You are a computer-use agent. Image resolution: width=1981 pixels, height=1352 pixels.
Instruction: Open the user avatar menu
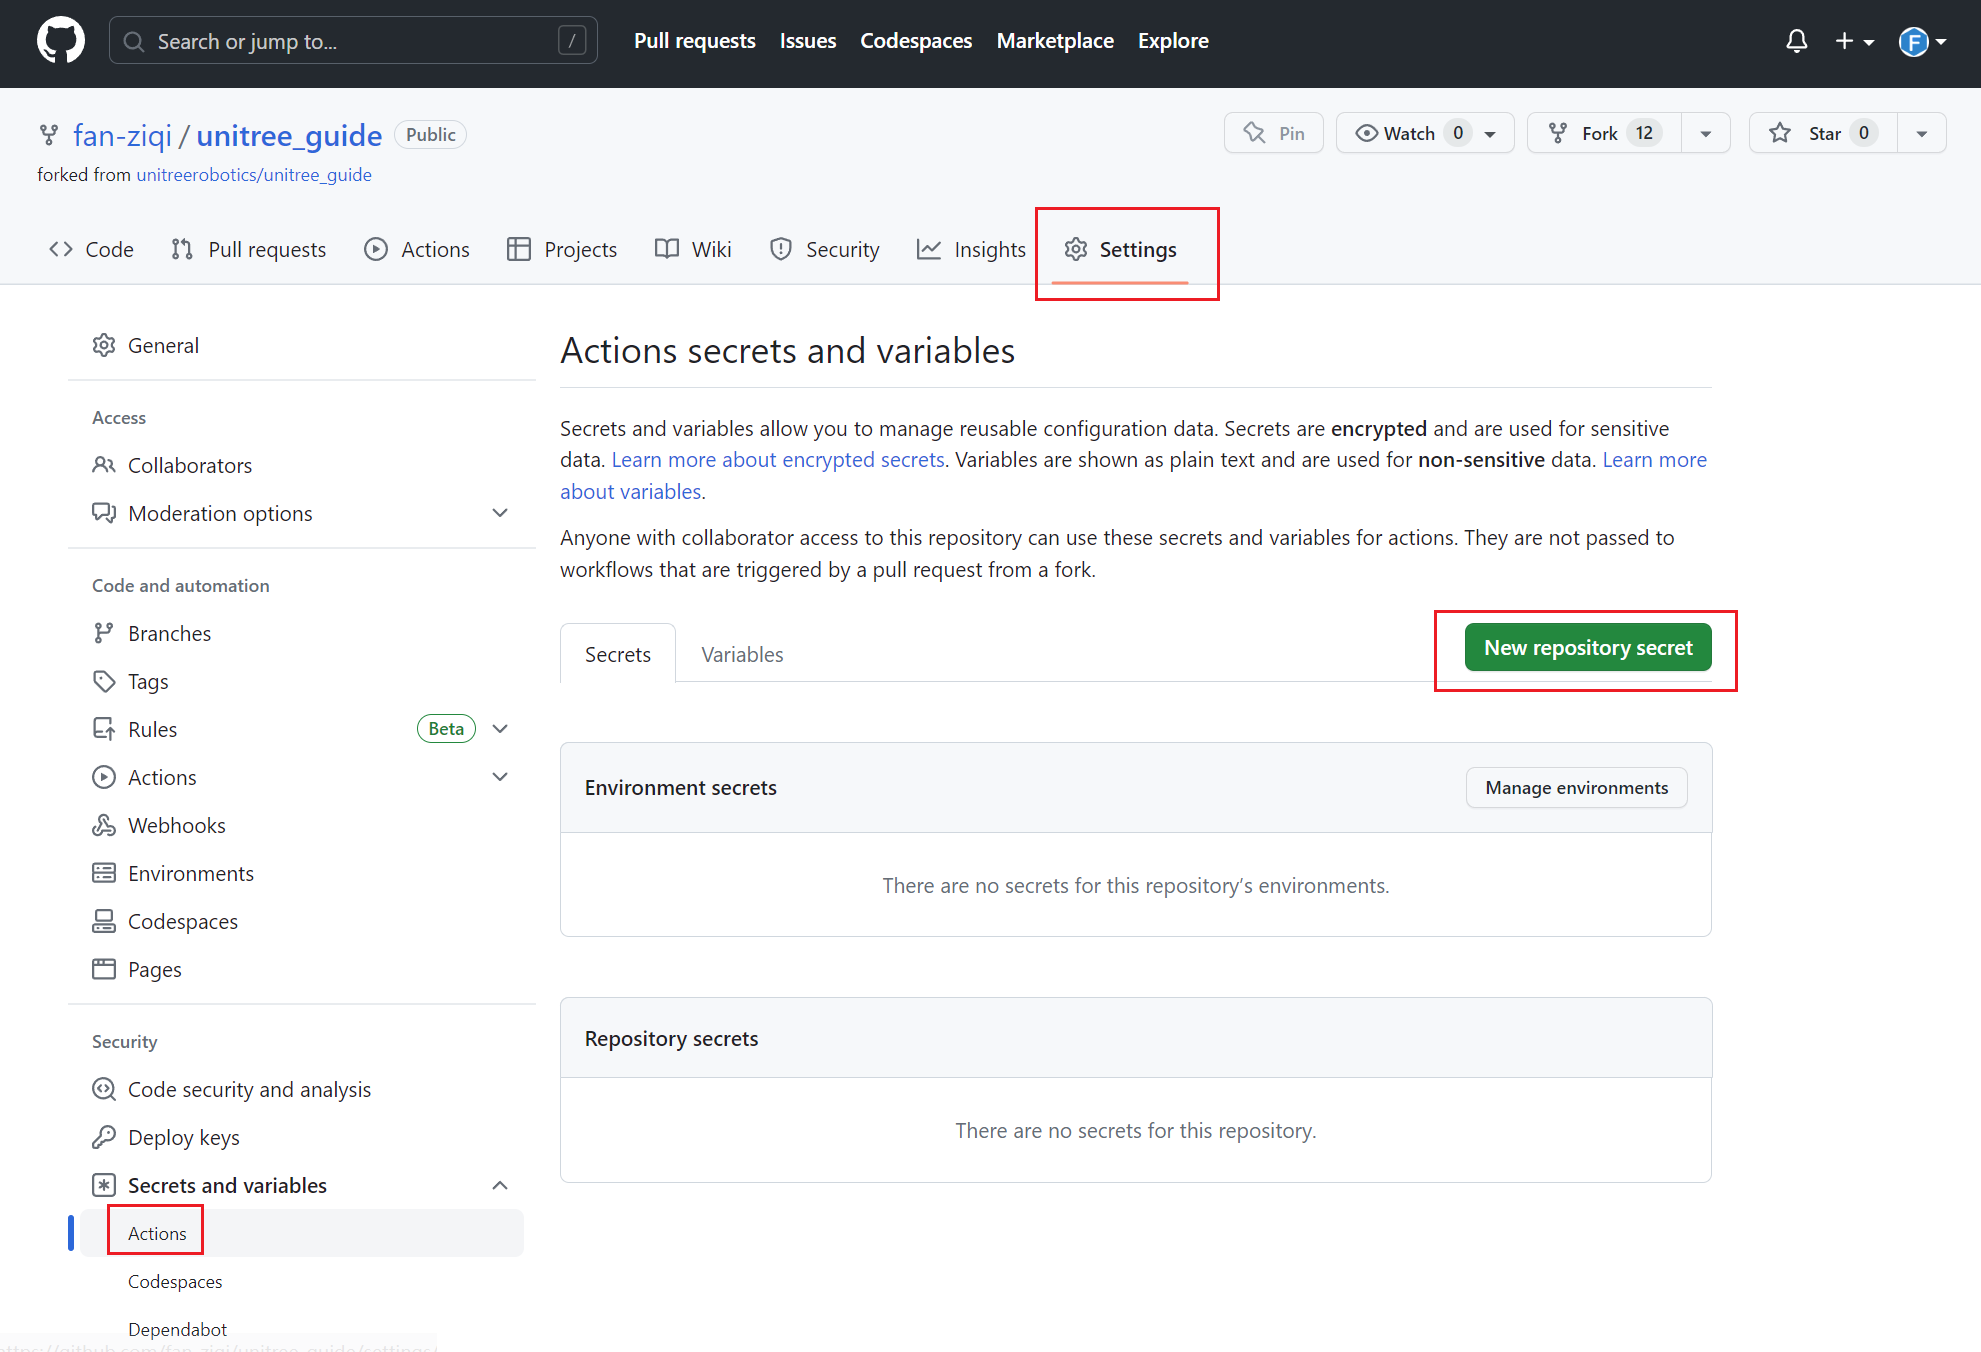point(1922,41)
